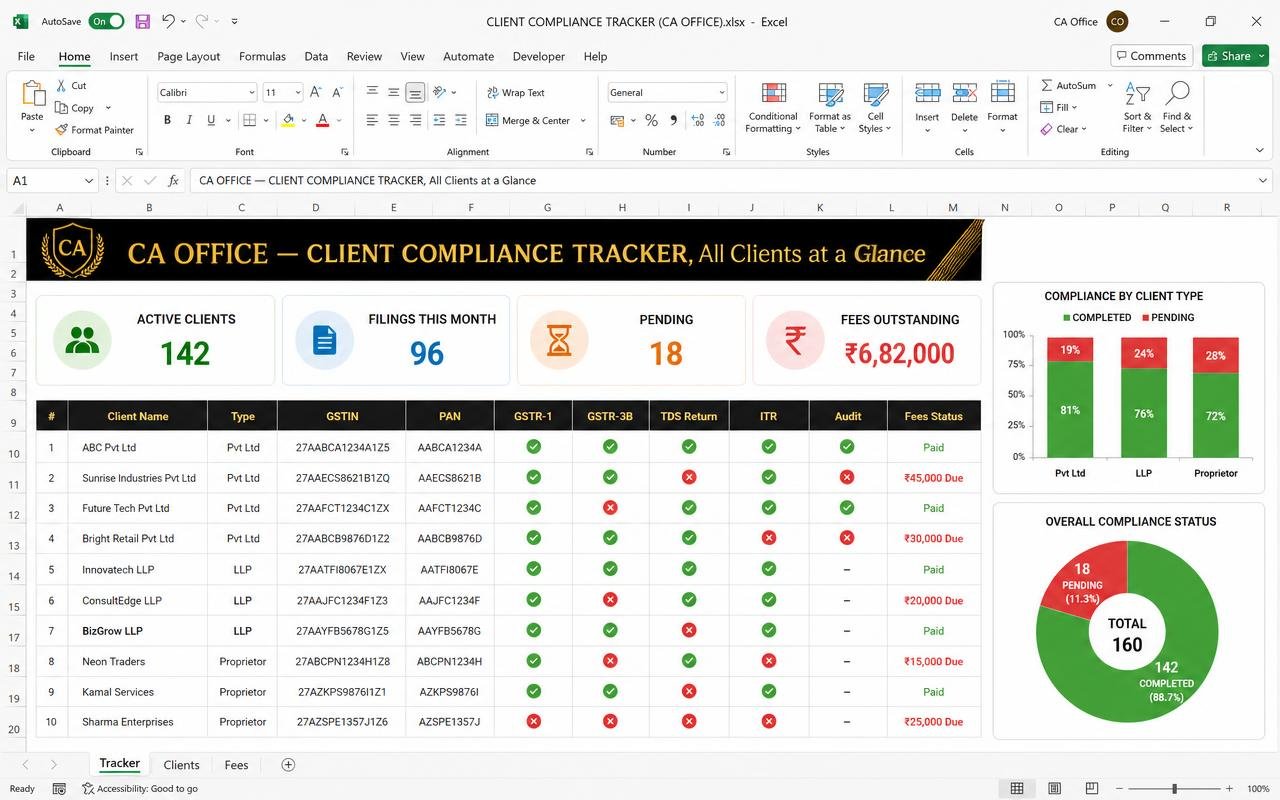Click the Insert Function fx icon
The width and height of the screenshot is (1280, 800).
(x=173, y=181)
